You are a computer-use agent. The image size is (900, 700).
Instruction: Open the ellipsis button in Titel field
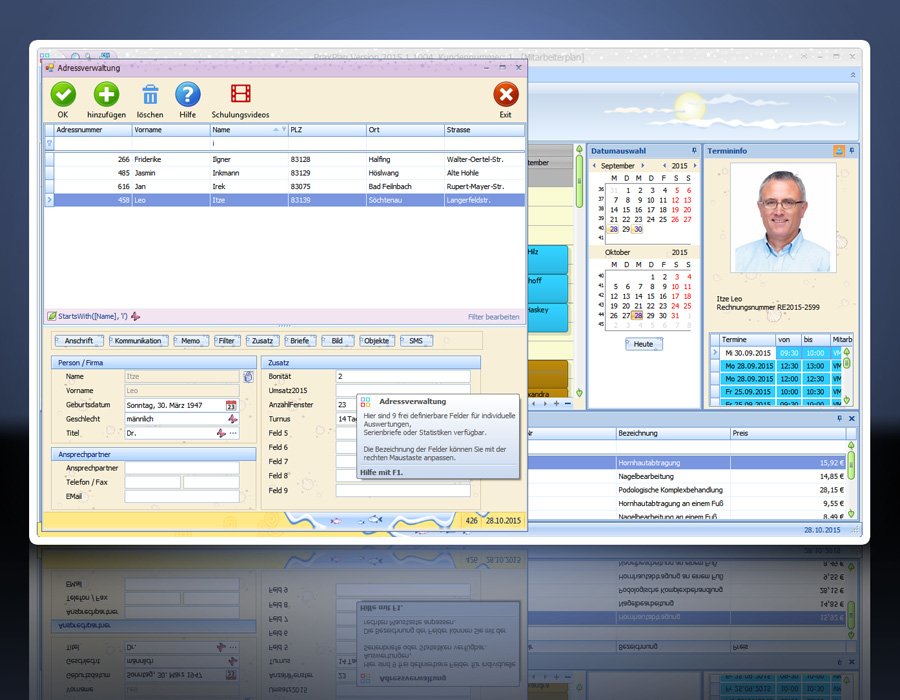click(233, 433)
